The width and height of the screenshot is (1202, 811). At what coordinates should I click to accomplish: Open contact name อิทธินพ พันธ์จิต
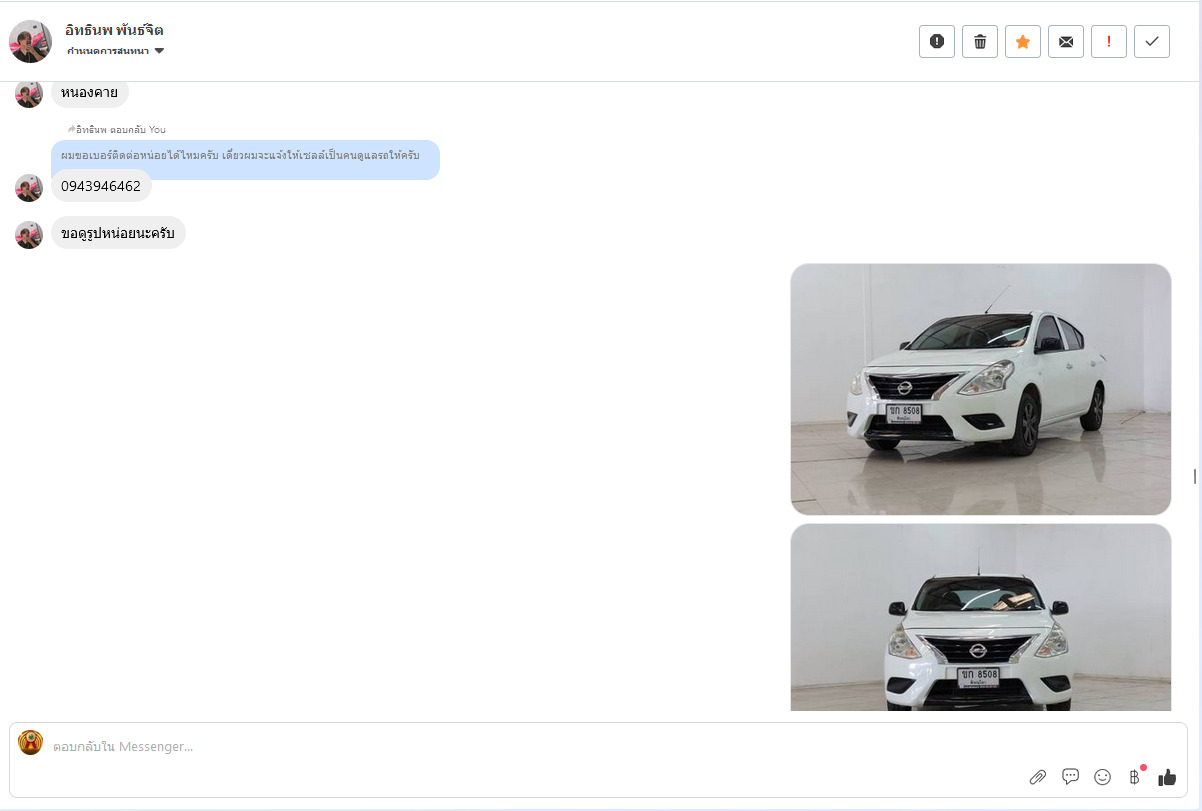tap(114, 30)
